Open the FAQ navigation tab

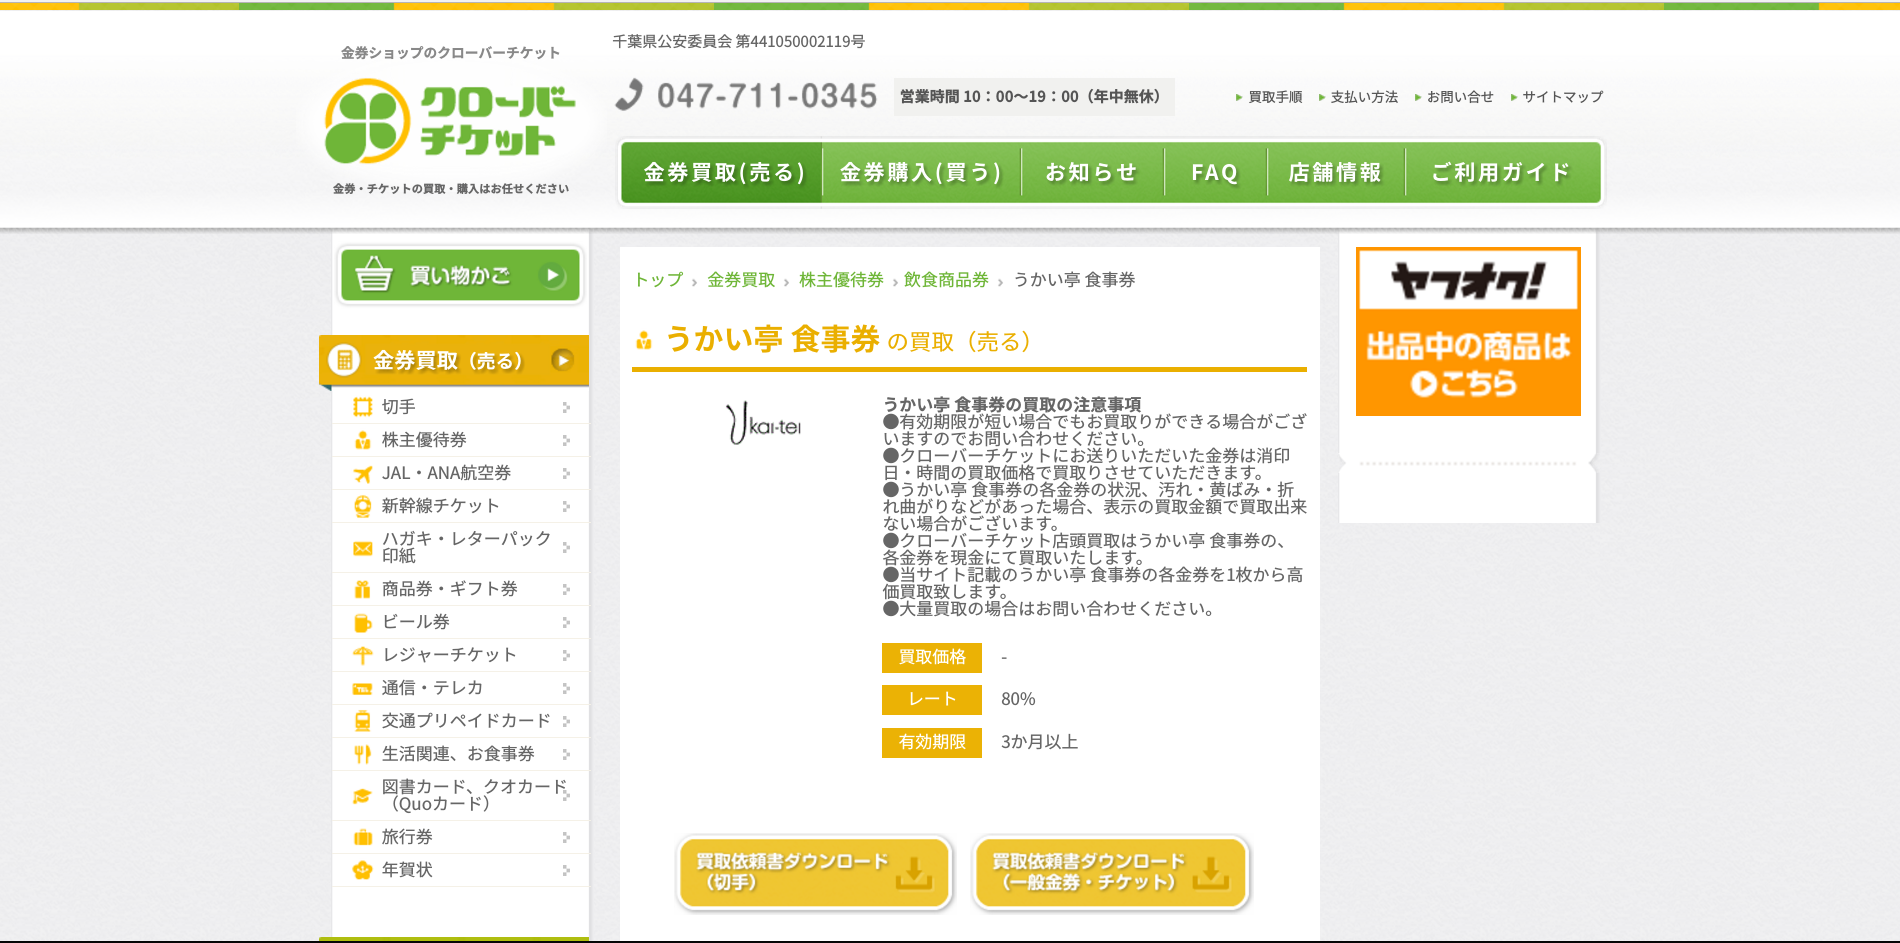pyautogui.click(x=1215, y=172)
